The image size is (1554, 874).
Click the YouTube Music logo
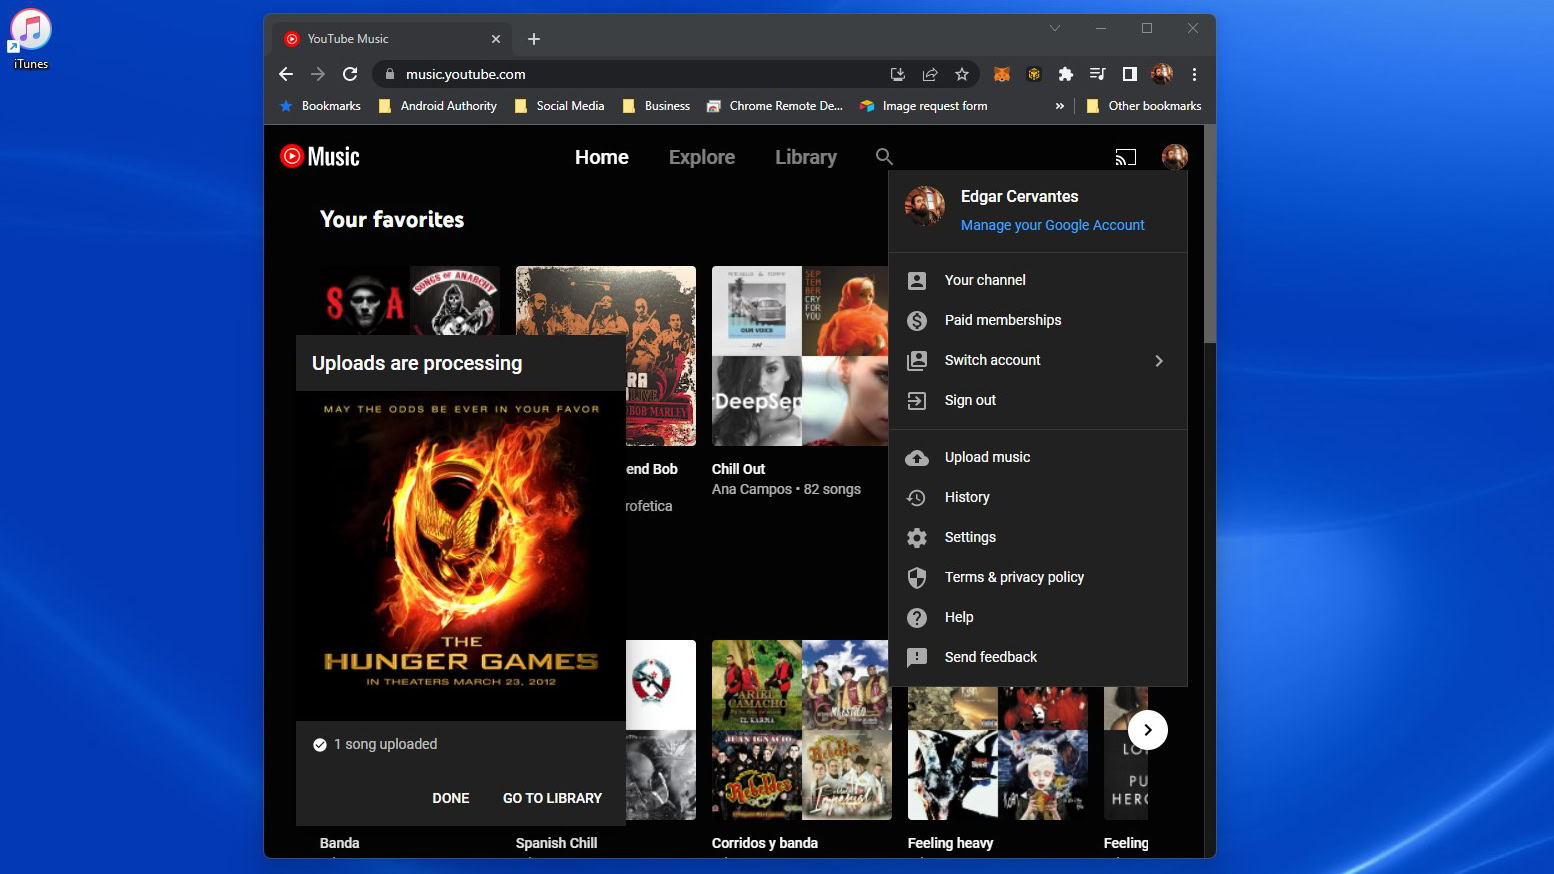pos(320,157)
